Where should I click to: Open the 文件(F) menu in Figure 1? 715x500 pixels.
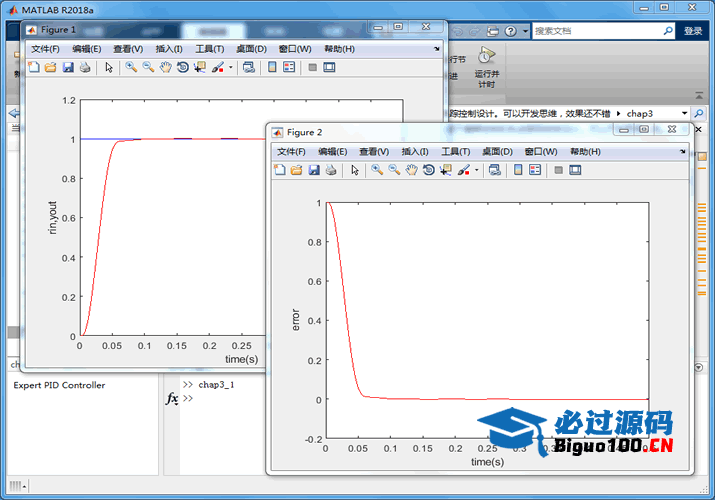[45, 49]
